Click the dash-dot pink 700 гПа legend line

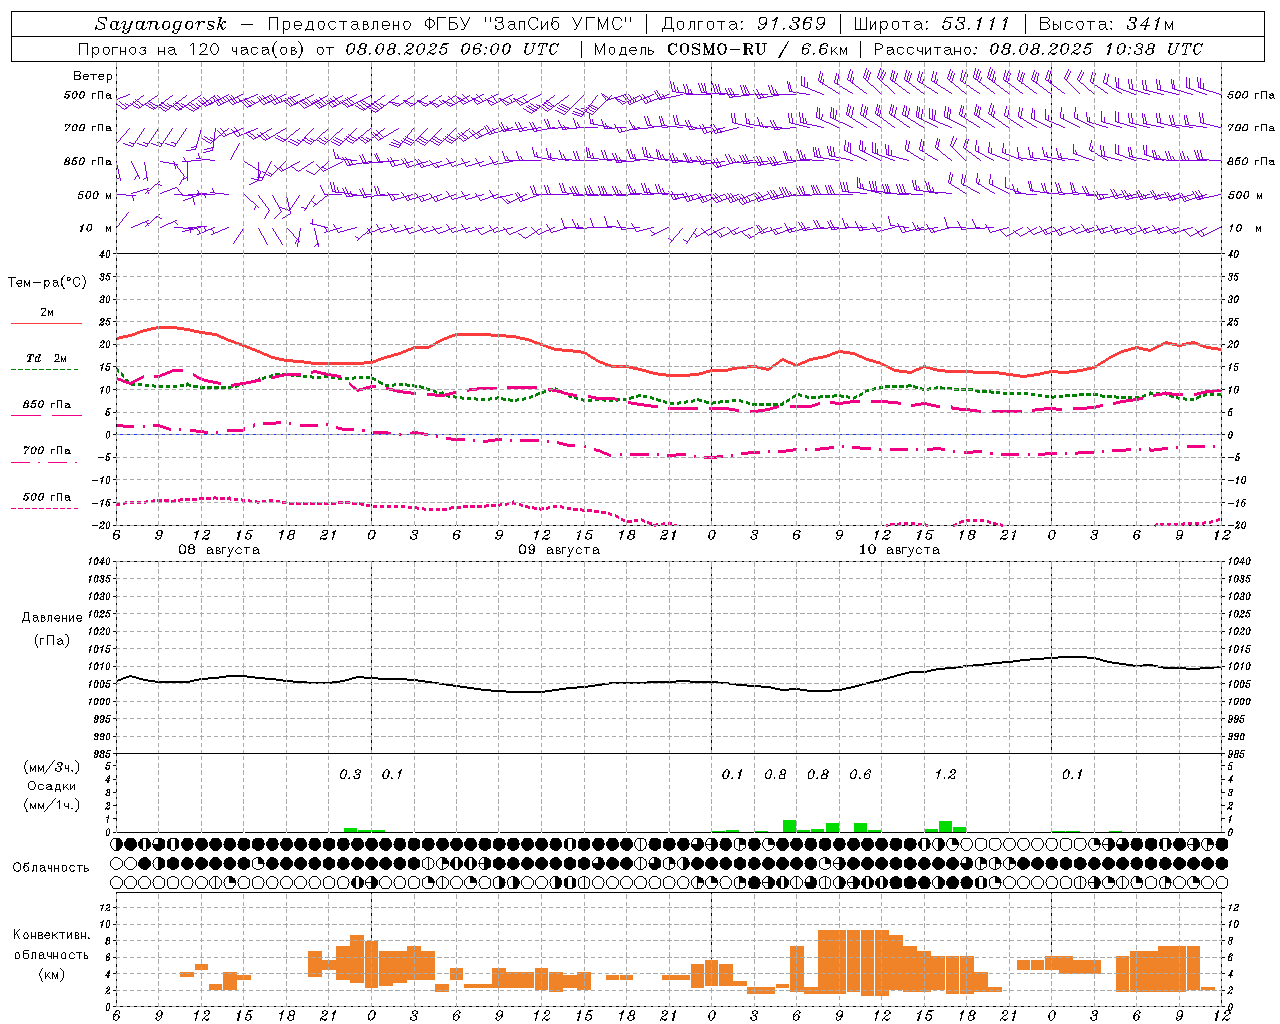[x=44, y=462]
